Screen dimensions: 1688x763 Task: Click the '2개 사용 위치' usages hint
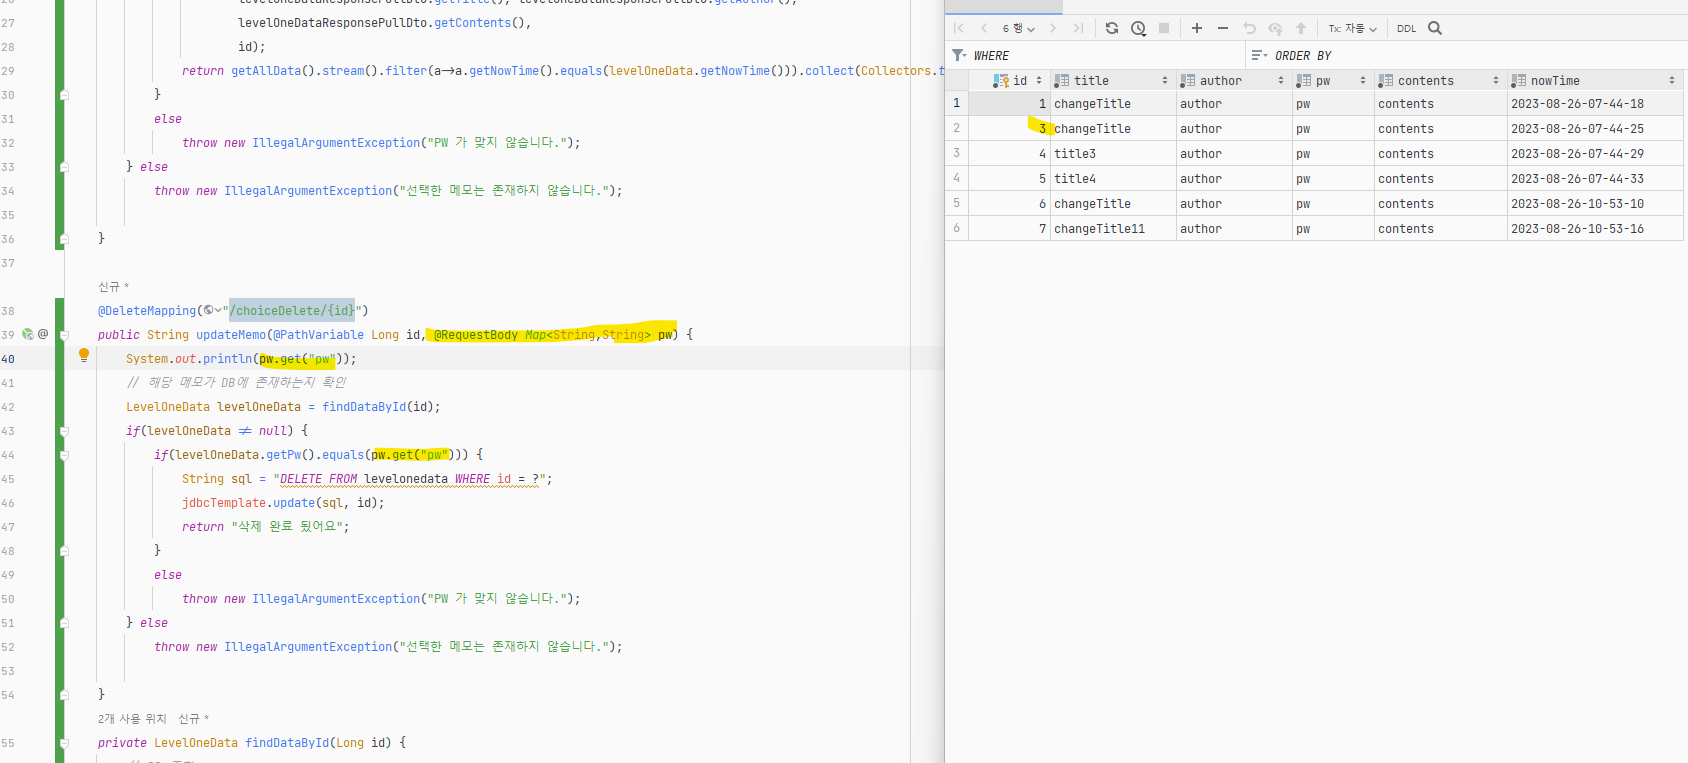coord(132,719)
